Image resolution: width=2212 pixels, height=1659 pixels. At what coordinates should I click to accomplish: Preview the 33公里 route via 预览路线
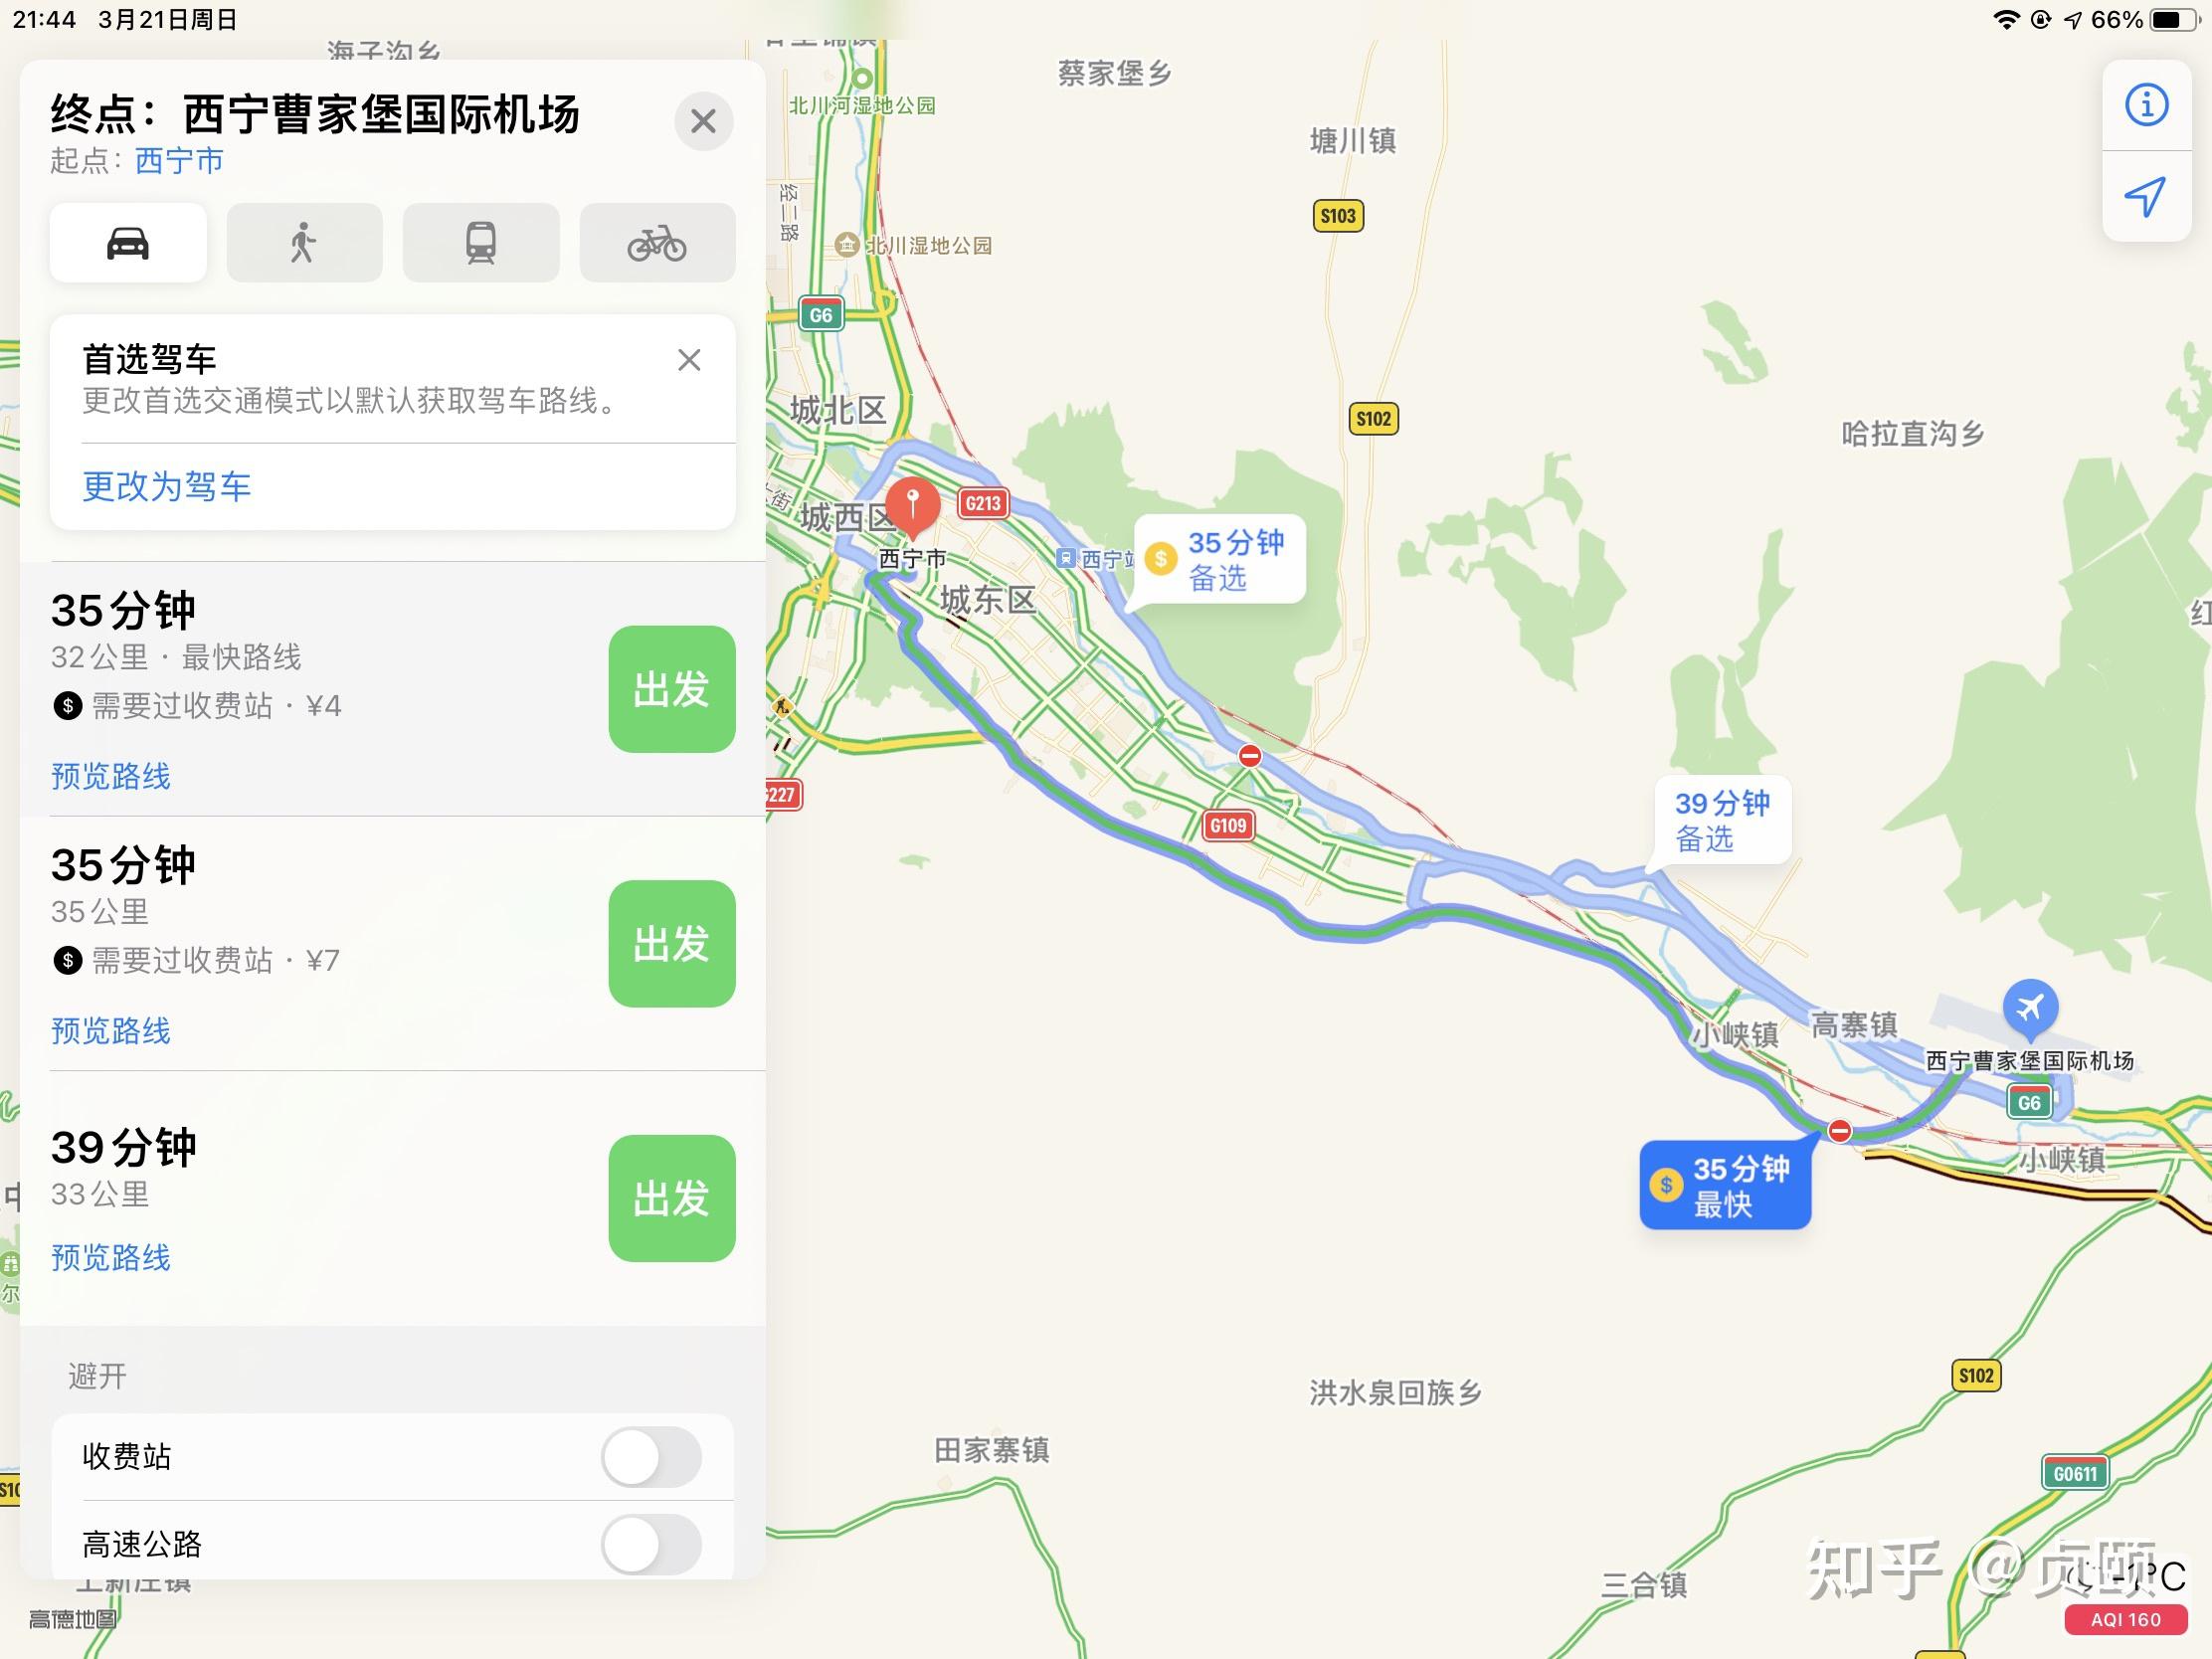coord(111,1257)
